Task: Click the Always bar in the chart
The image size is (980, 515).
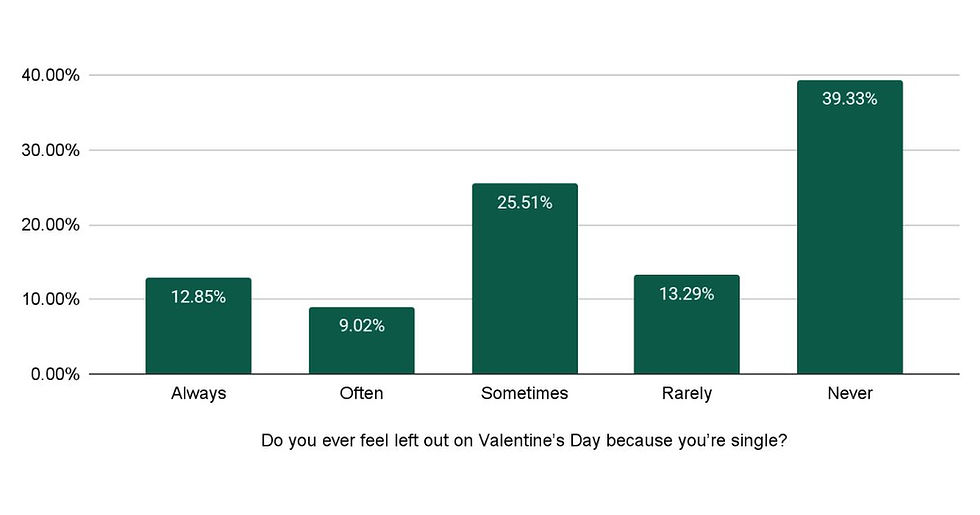Action: pyautogui.click(x=198, y=326)
